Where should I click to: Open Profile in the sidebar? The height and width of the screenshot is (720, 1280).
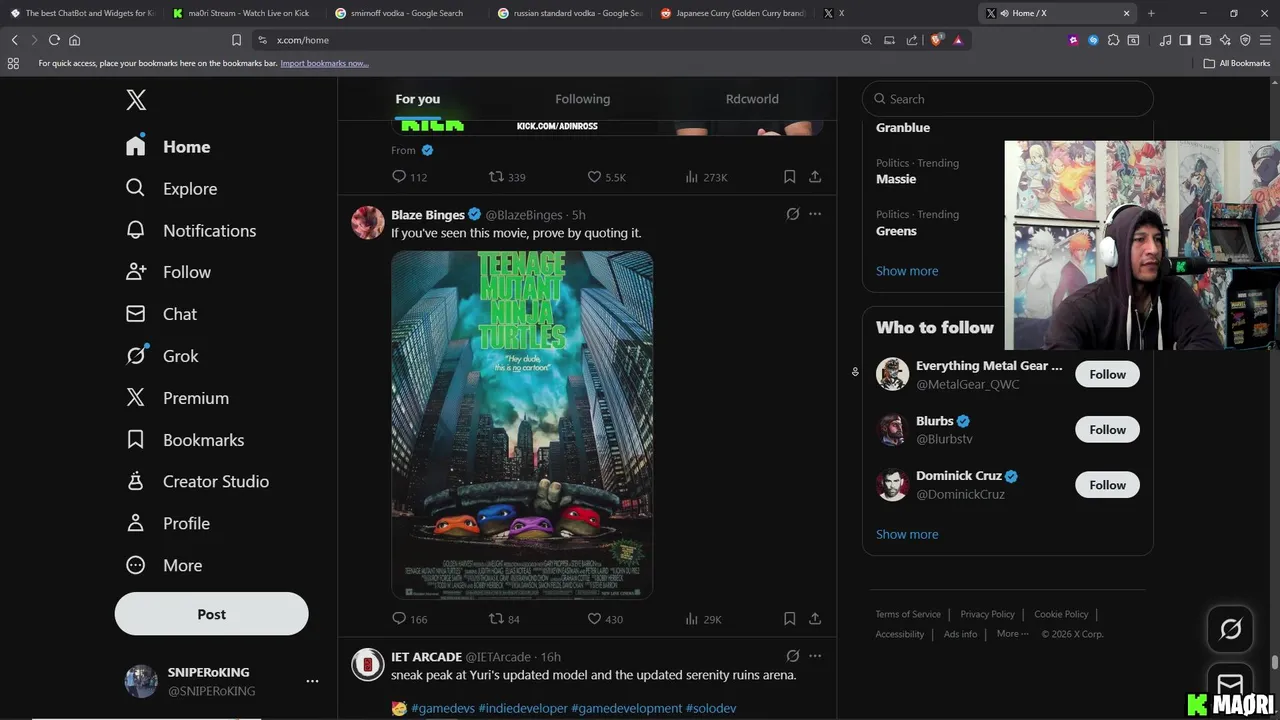(168, 524)
